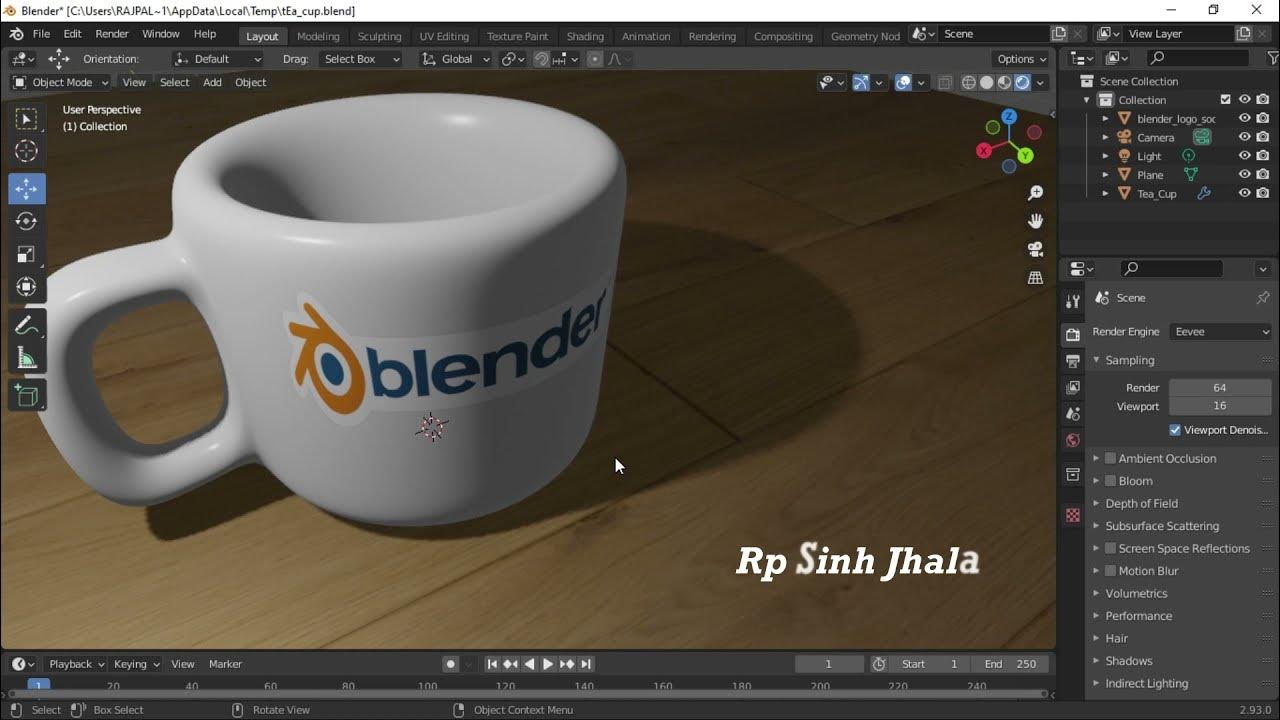Select the Annotate tool

pos(27,325)
